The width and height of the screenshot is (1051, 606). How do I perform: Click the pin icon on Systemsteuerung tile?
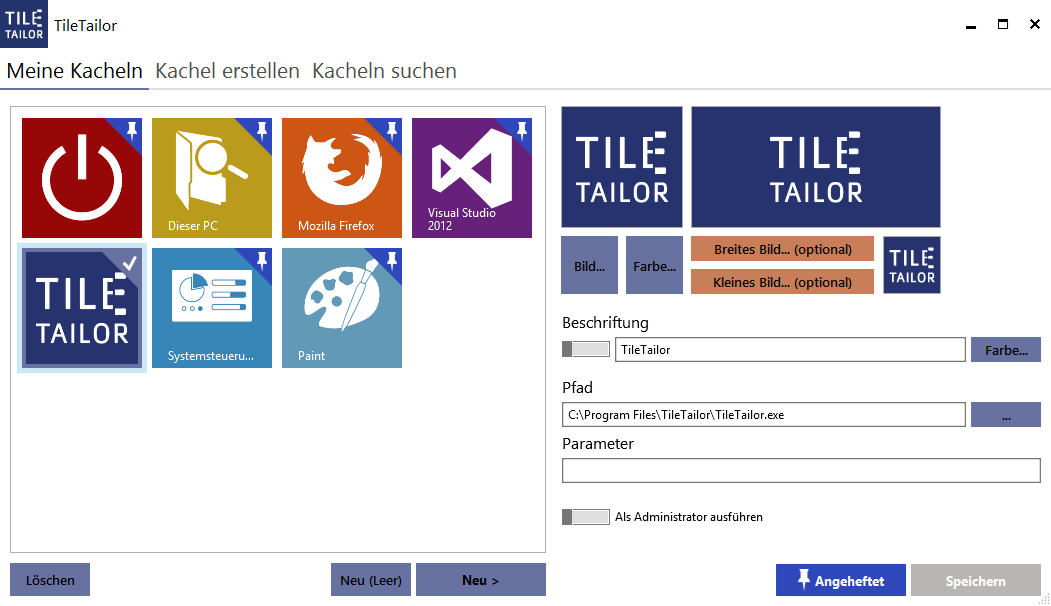262,259
